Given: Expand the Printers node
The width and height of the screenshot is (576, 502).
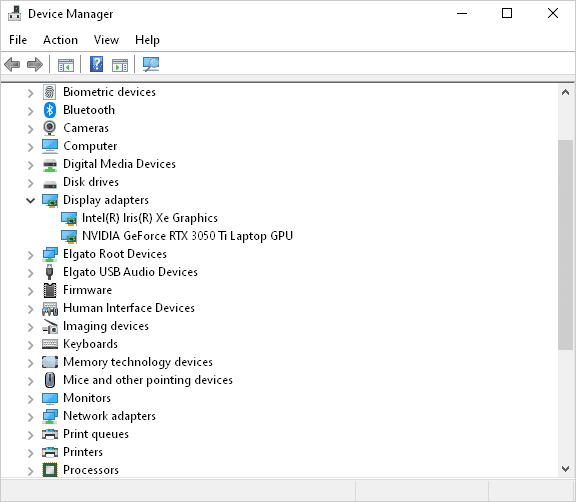Looking at the screenshot, I should (x=30, y=453).
